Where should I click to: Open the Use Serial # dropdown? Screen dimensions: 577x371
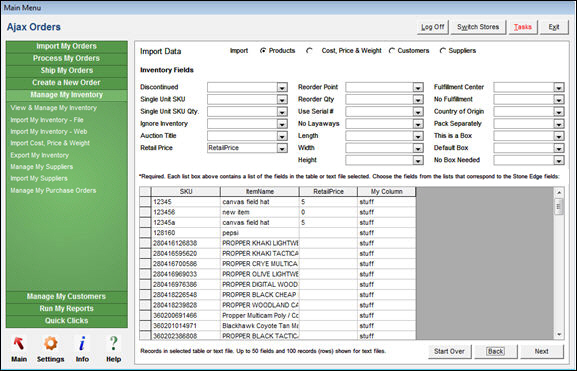[418, 112]
